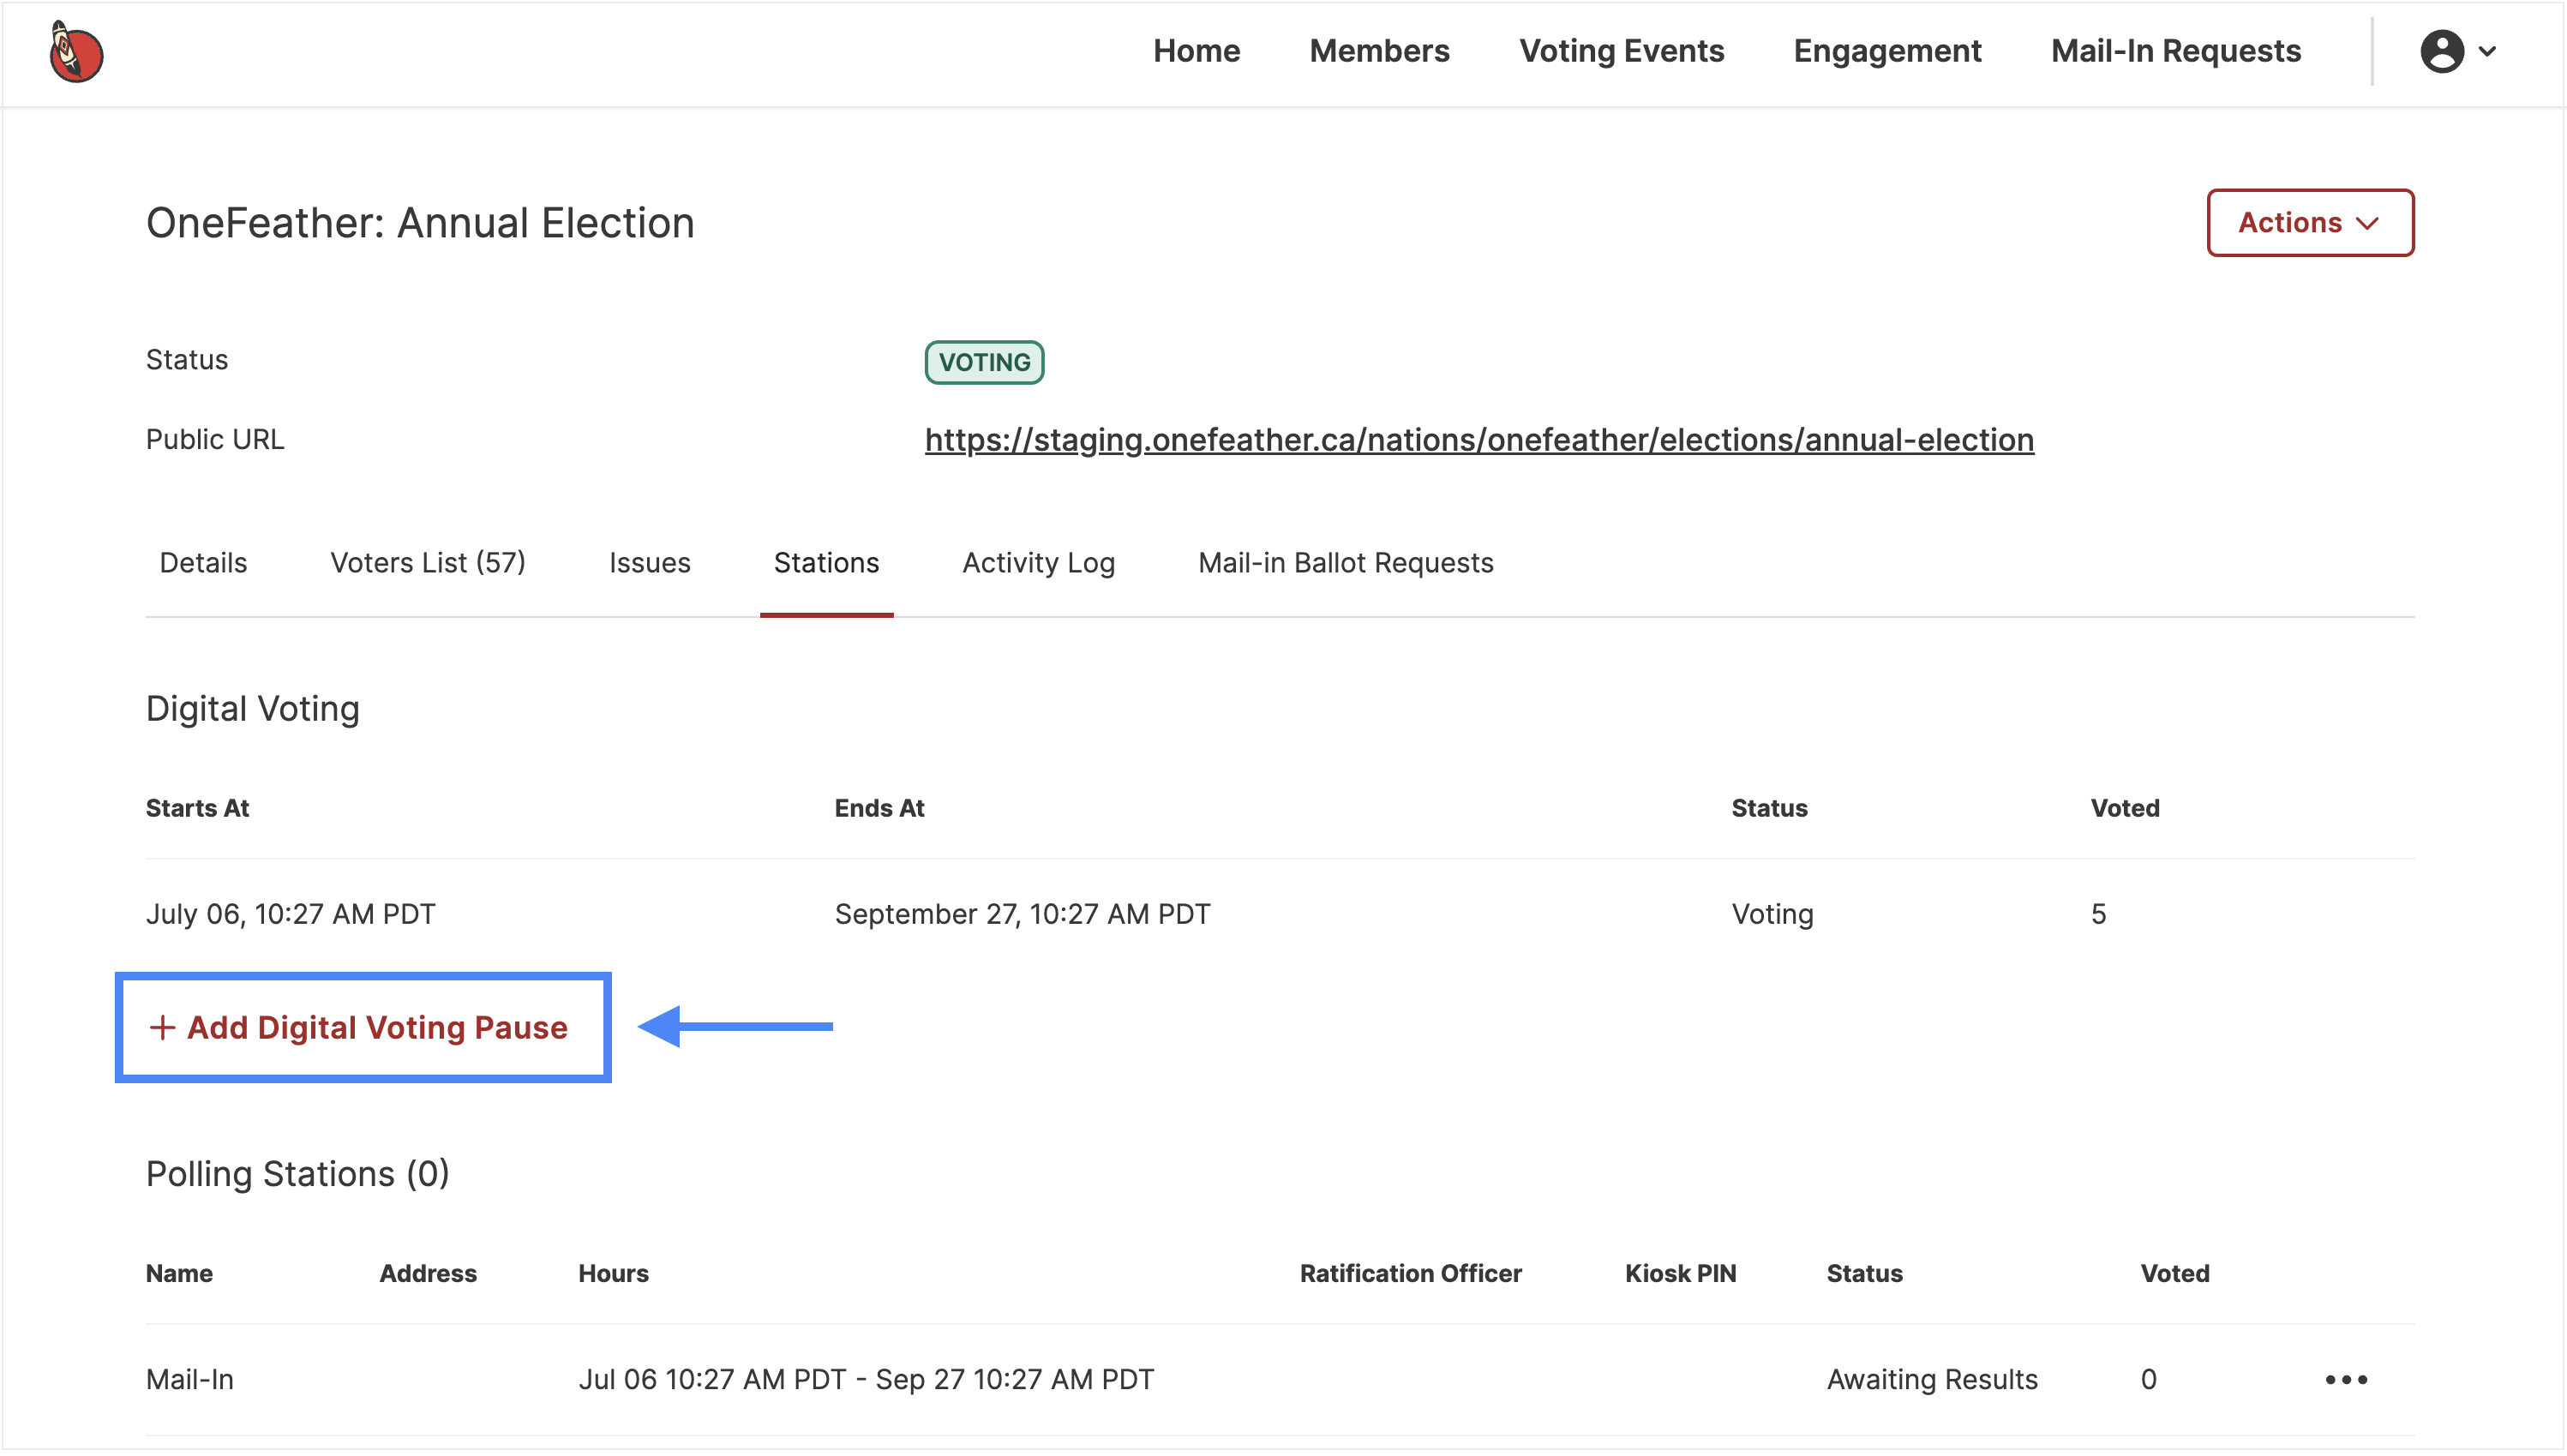This screenshot has width=2567, height=1456.
Task: Click the Mail-In station name
Action: click(190, 1379)
